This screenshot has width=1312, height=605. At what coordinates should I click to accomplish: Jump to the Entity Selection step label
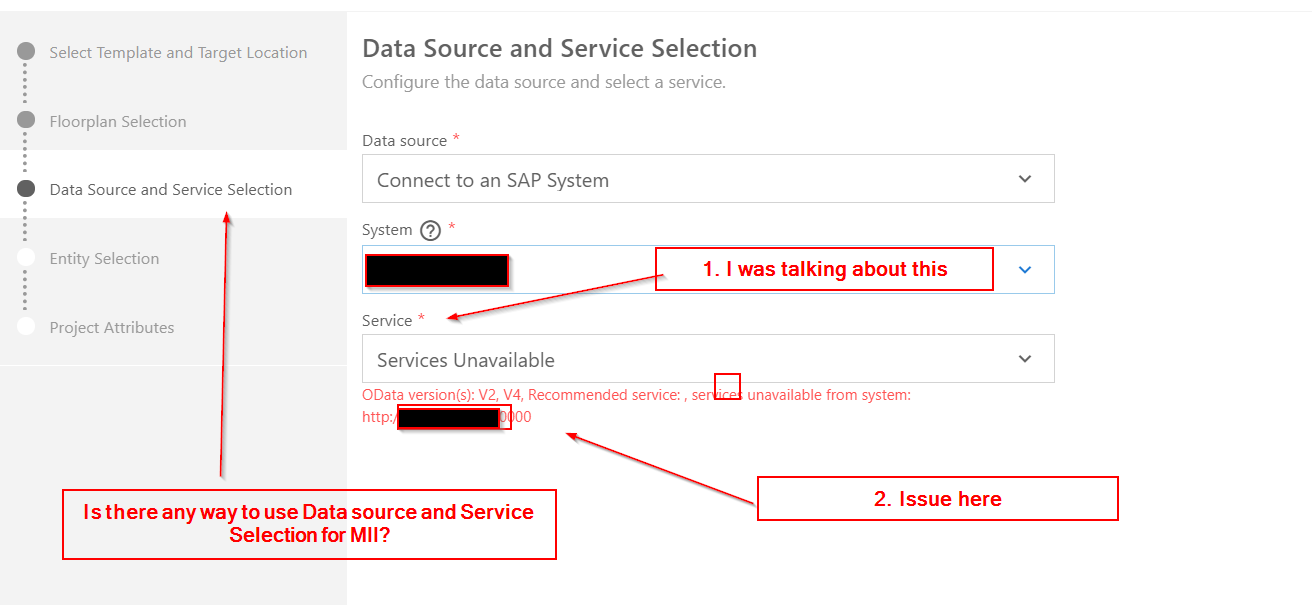(104, 259)
